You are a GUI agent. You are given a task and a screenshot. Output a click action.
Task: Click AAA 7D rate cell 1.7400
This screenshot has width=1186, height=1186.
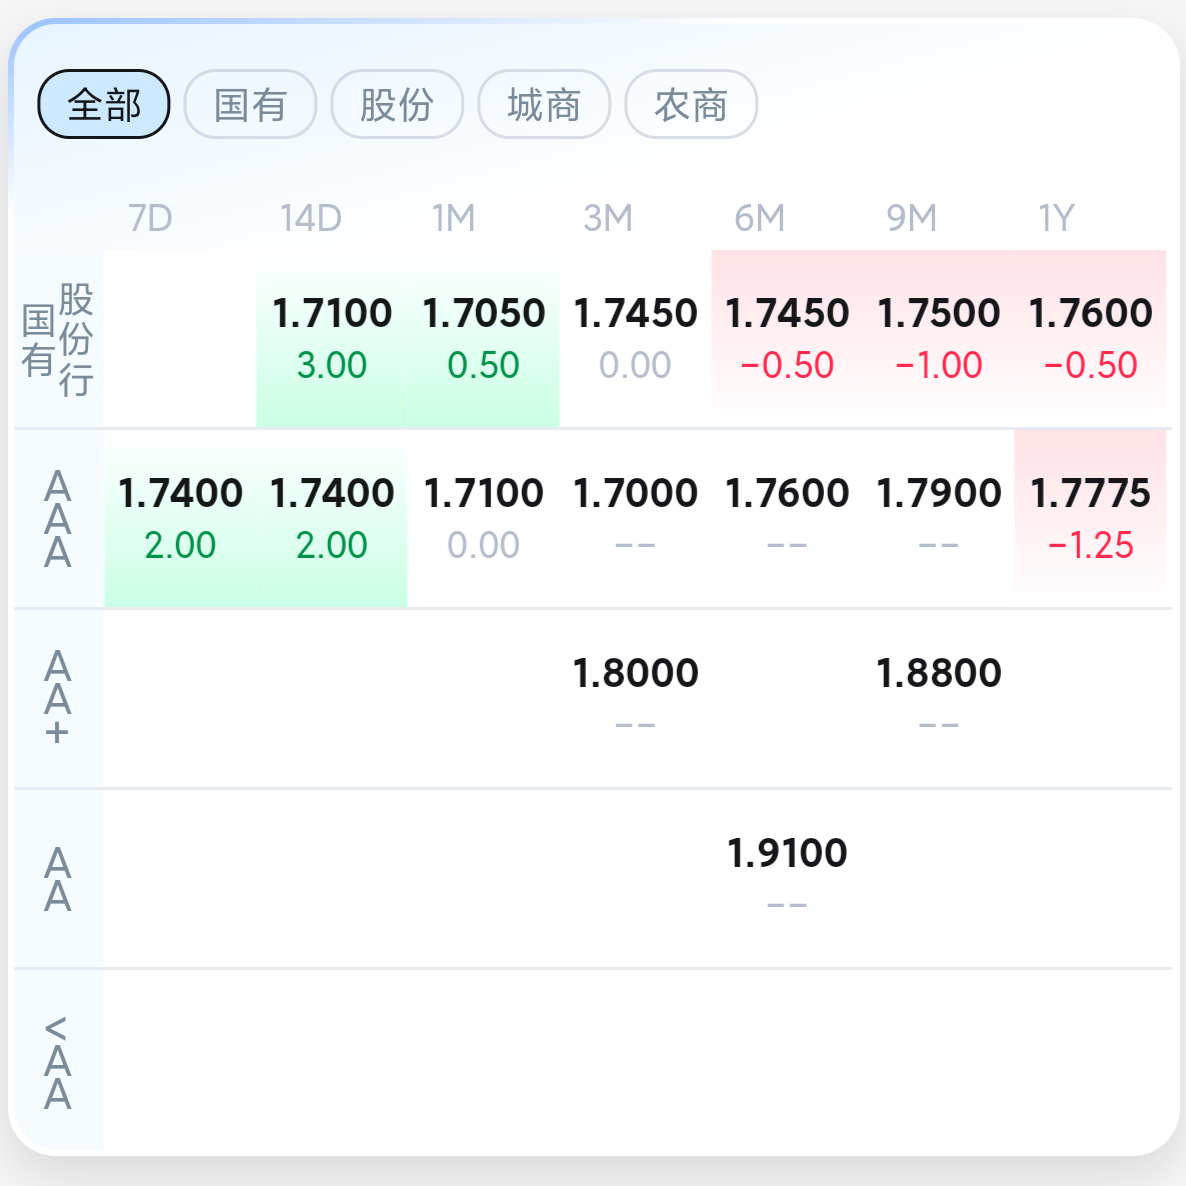tap(180, 518)
